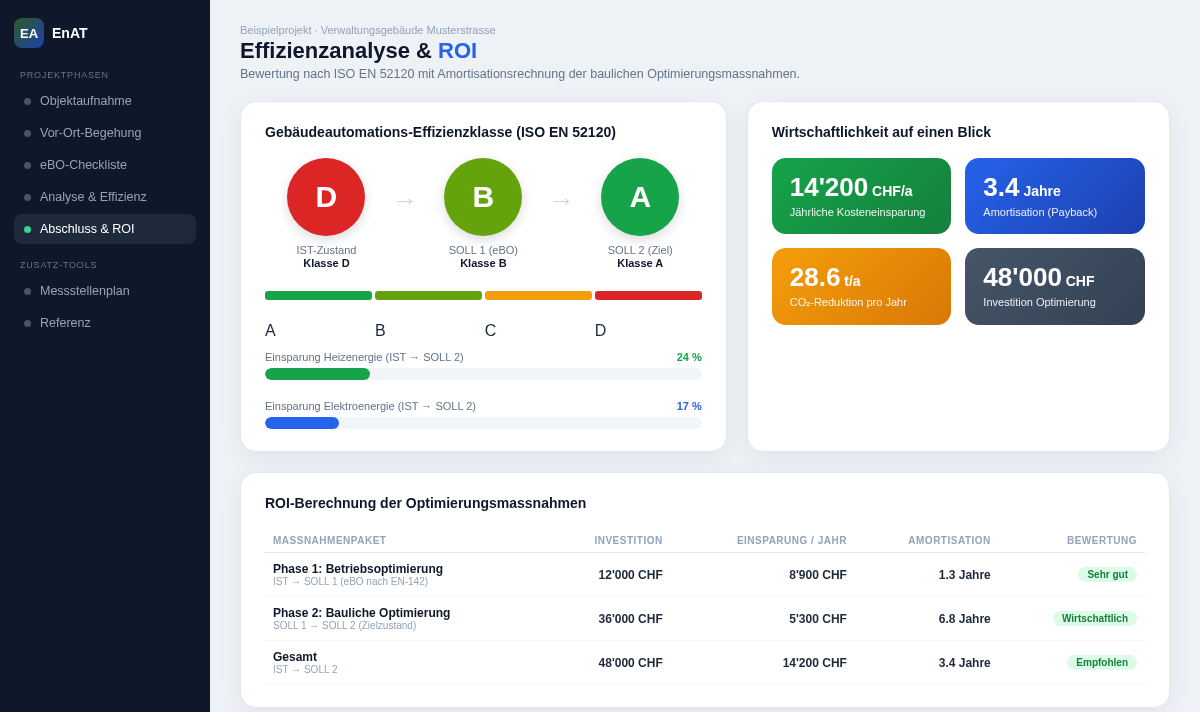Select the Phase 2: Bauliche Optimierung row

(x=705, y=619)
